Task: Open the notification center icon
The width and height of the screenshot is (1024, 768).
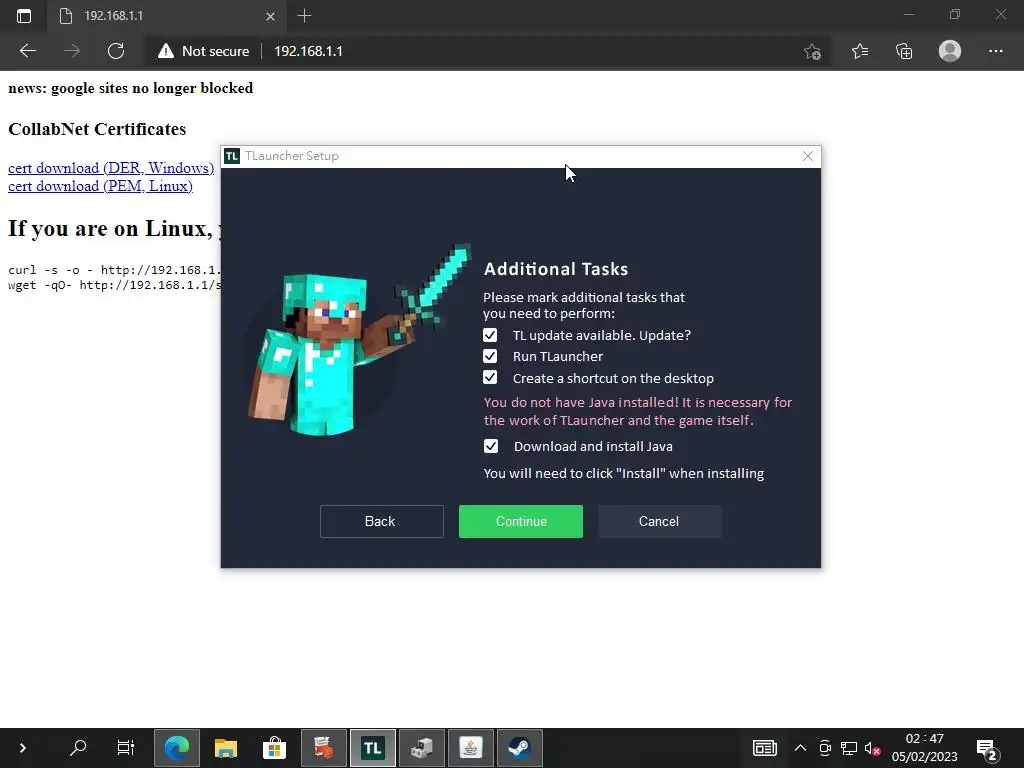Action: tap(988, 749)
